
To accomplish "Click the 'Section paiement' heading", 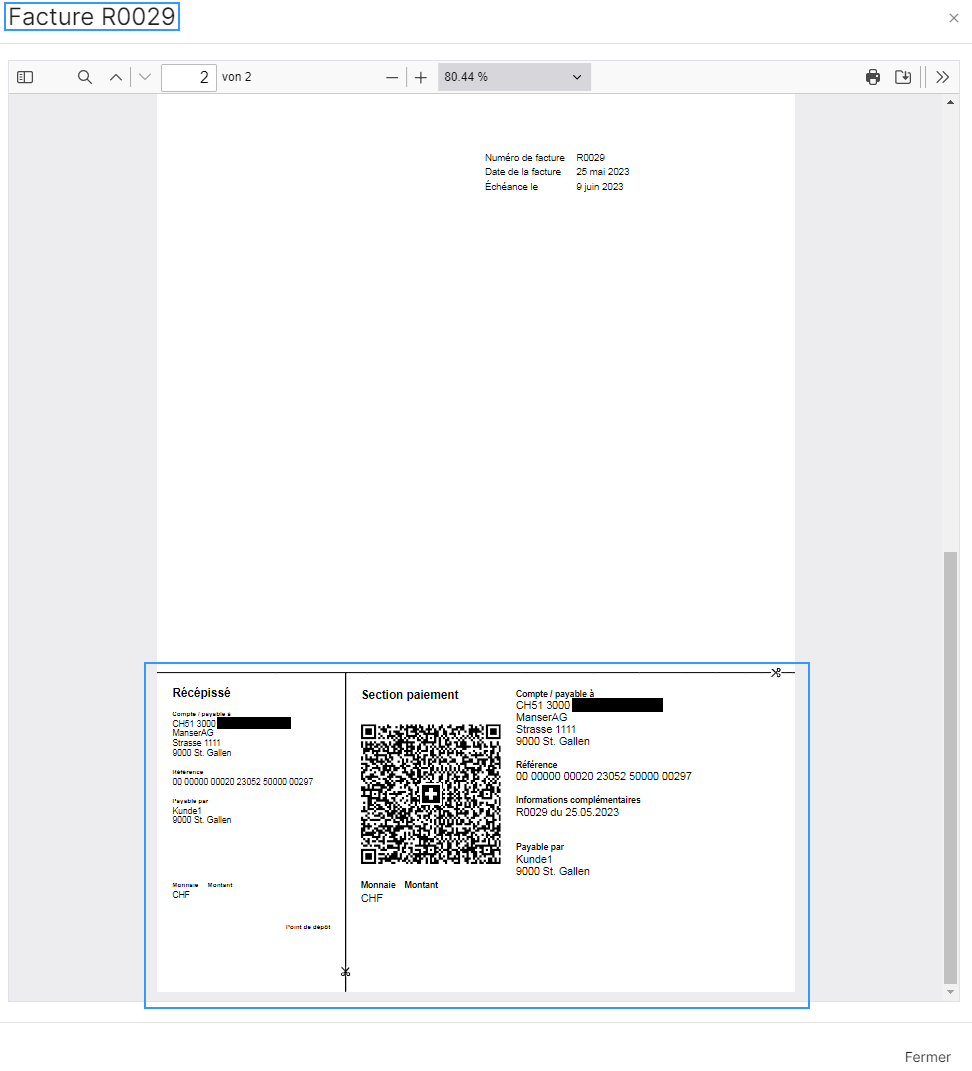I will 410,695.
